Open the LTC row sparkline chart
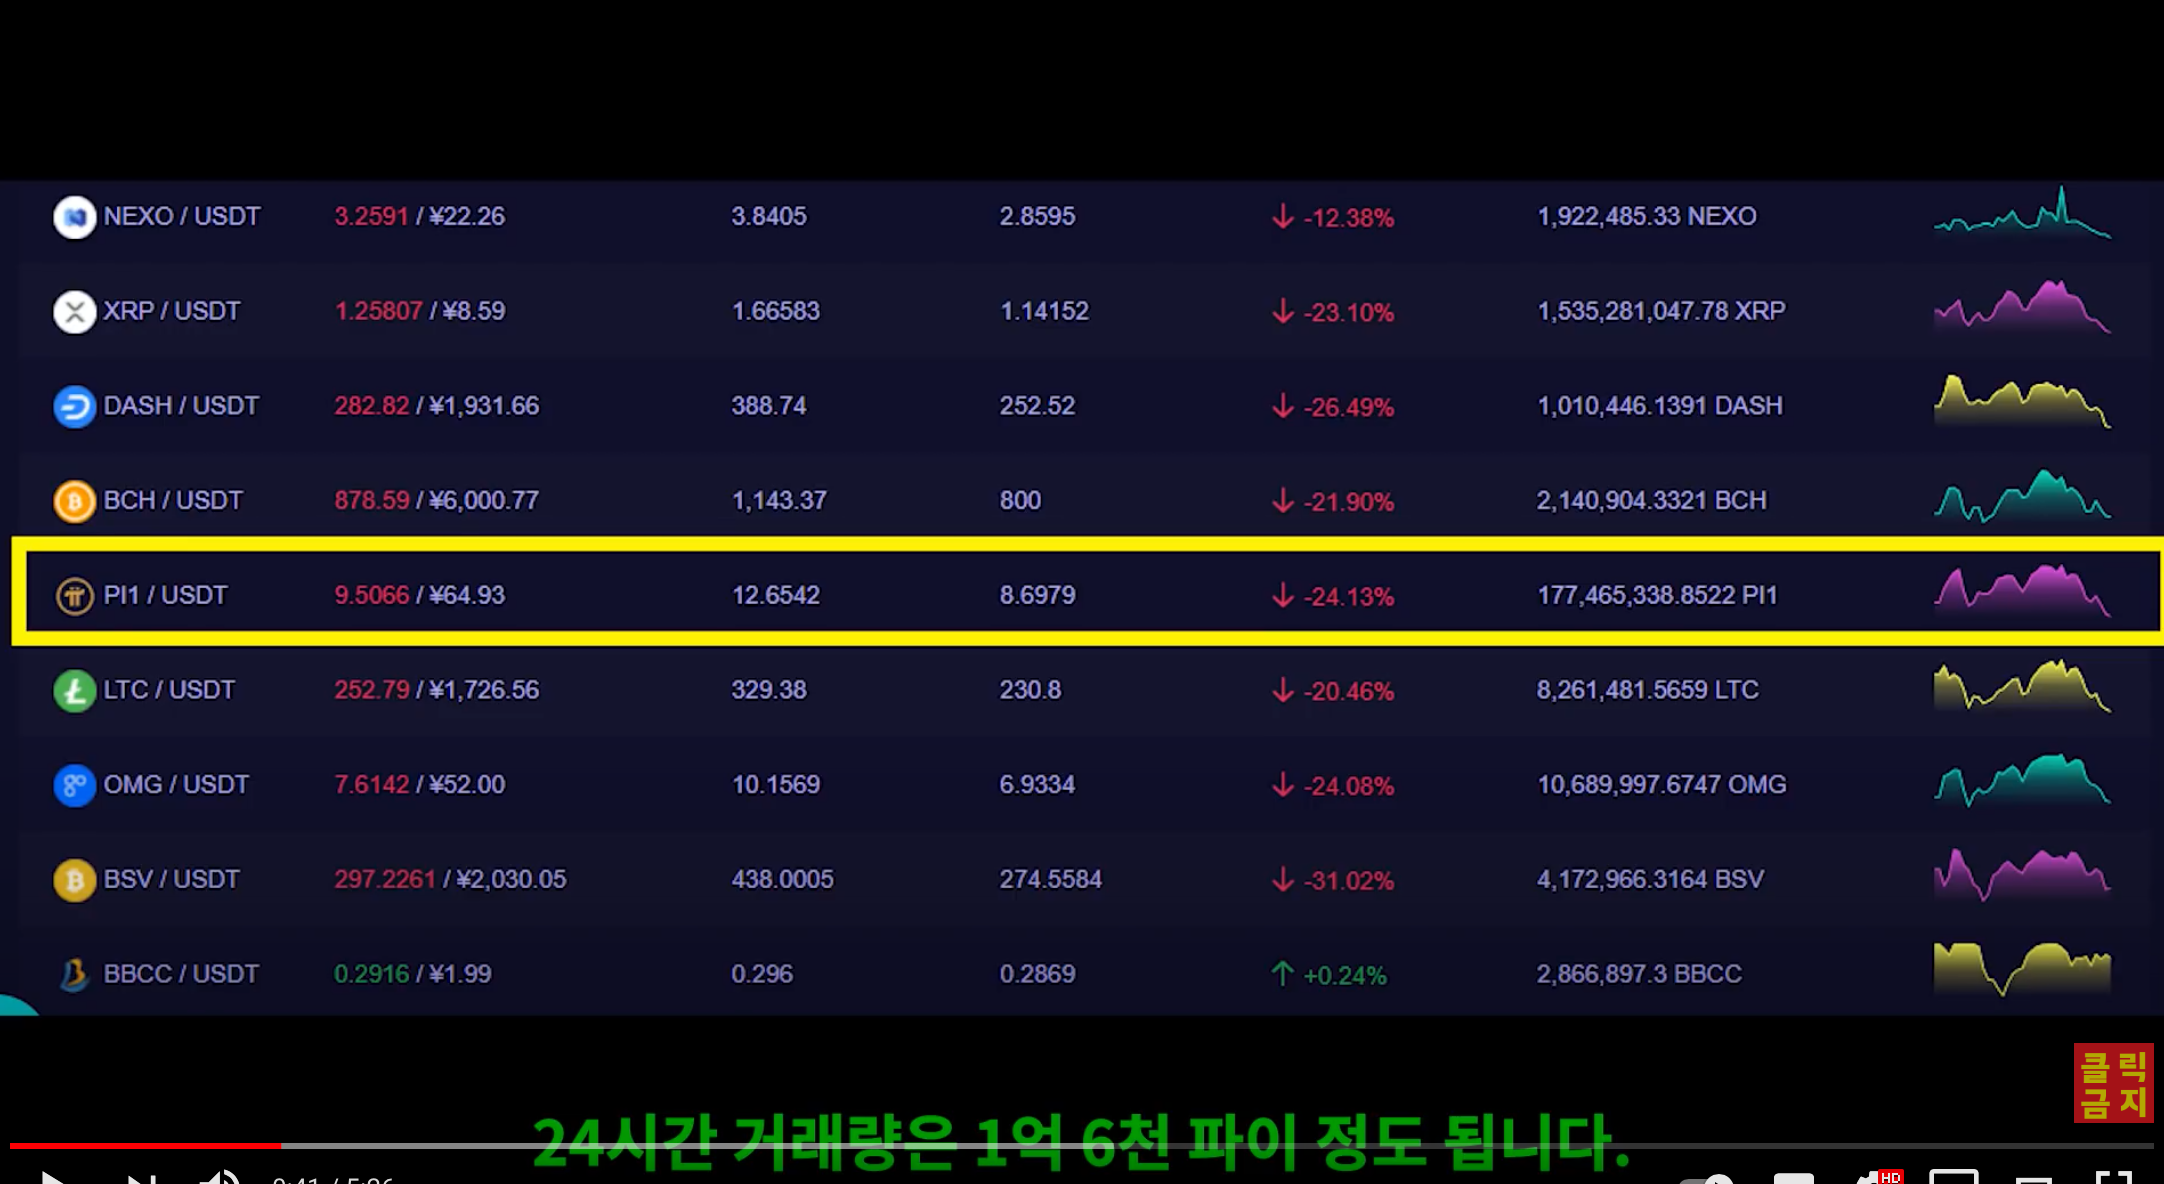 click(x=2022, y=686)
